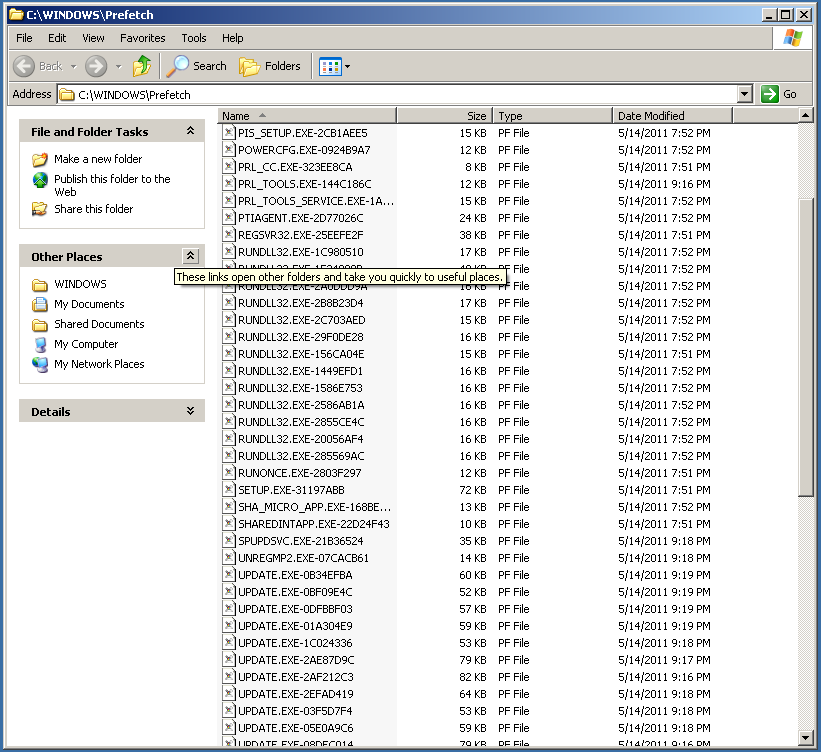Screen dimensions: 821x752
Task: Select file SHAREDINTAPP.EXE-22D24F43
Action: point(314,524)
